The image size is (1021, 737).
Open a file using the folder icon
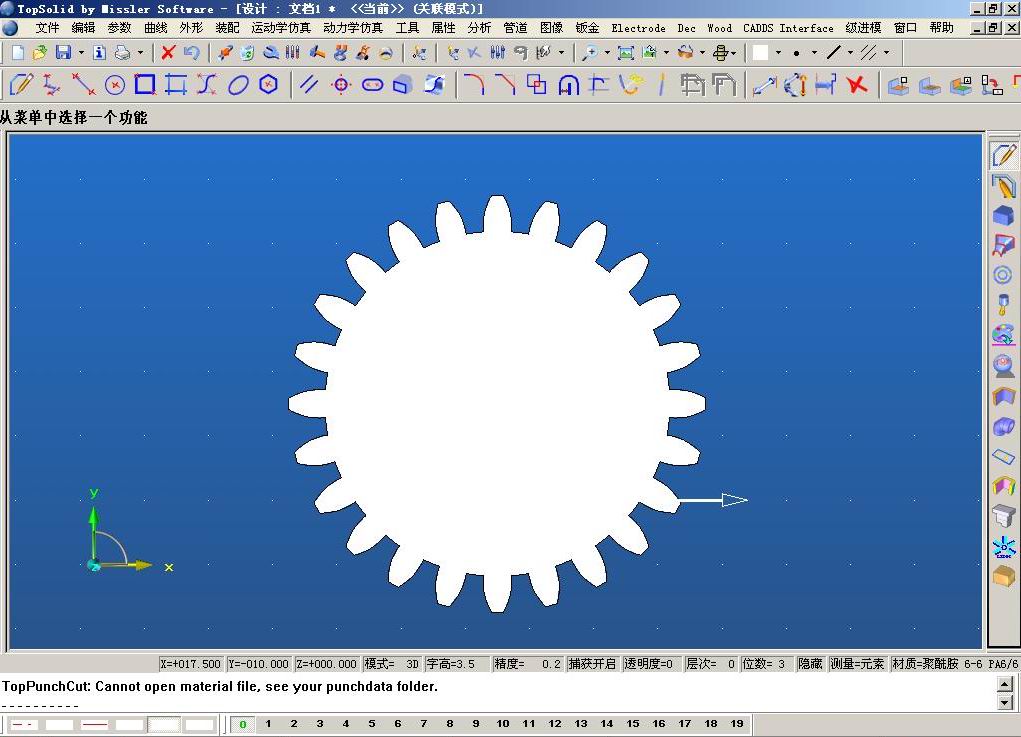click(40, 53)
